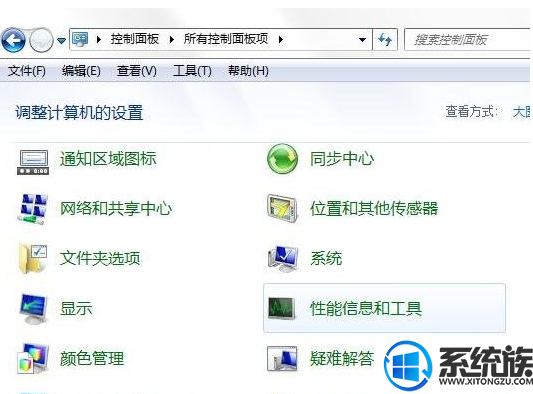Open the 同步中心 link
This screenshot has width=533, height=394.
click(x=342, y=159)
